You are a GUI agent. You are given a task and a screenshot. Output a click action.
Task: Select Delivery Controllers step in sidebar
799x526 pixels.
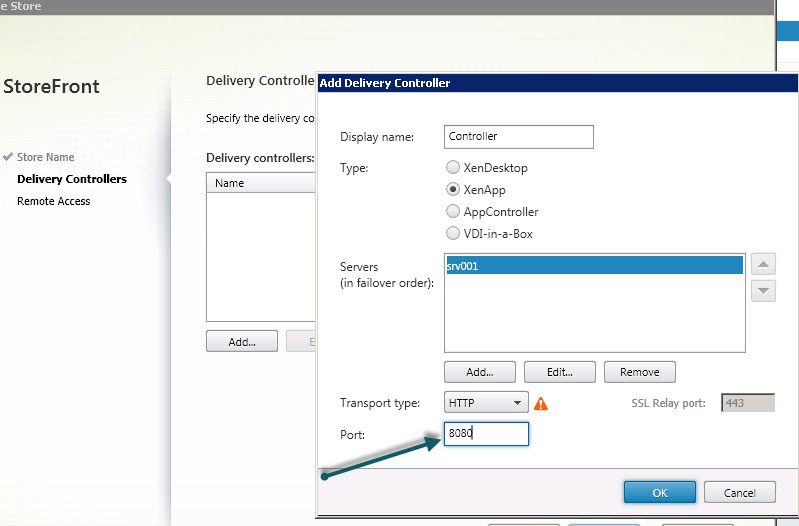click(72, 179)
